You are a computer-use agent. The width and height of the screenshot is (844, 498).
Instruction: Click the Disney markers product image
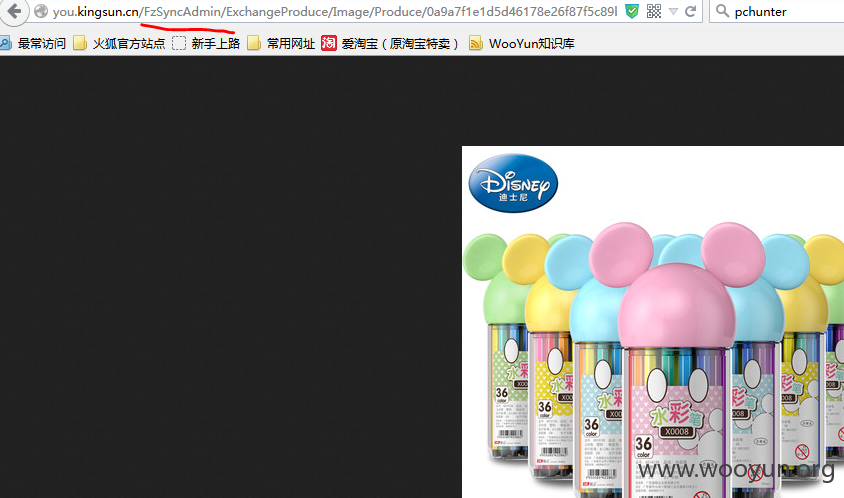653,322
